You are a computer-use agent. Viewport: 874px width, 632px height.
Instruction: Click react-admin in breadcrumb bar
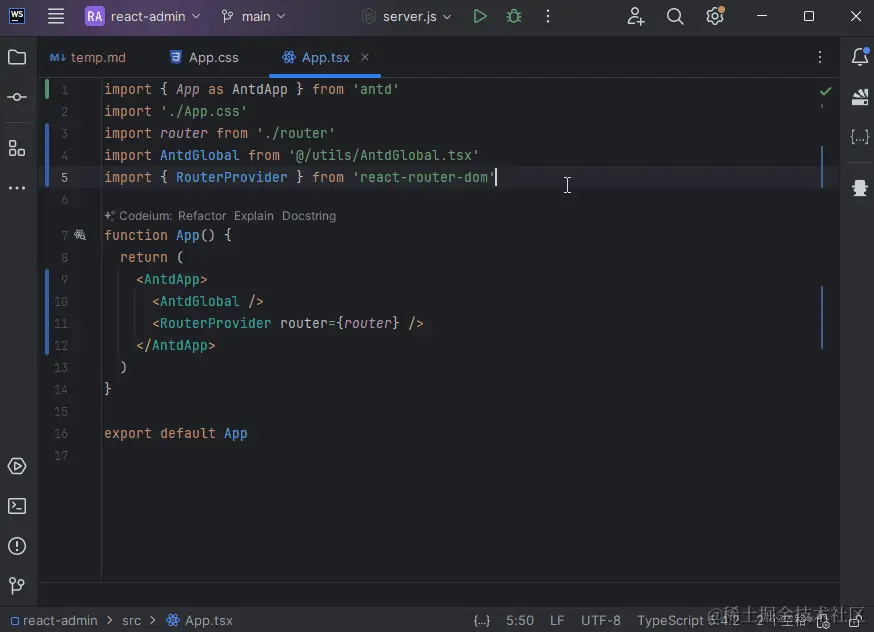tap(55, 620)
